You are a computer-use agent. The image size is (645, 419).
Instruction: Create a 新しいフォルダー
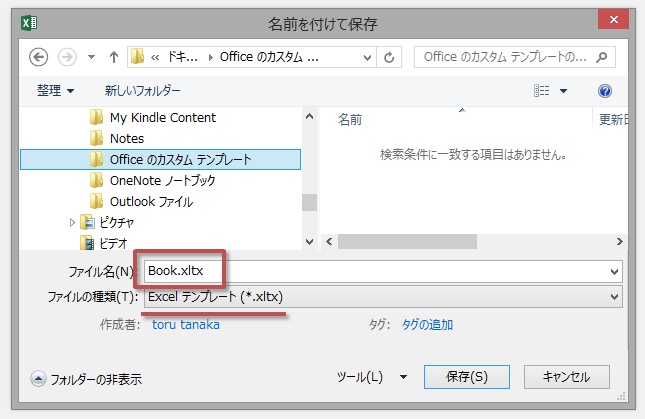coord(142,90)
